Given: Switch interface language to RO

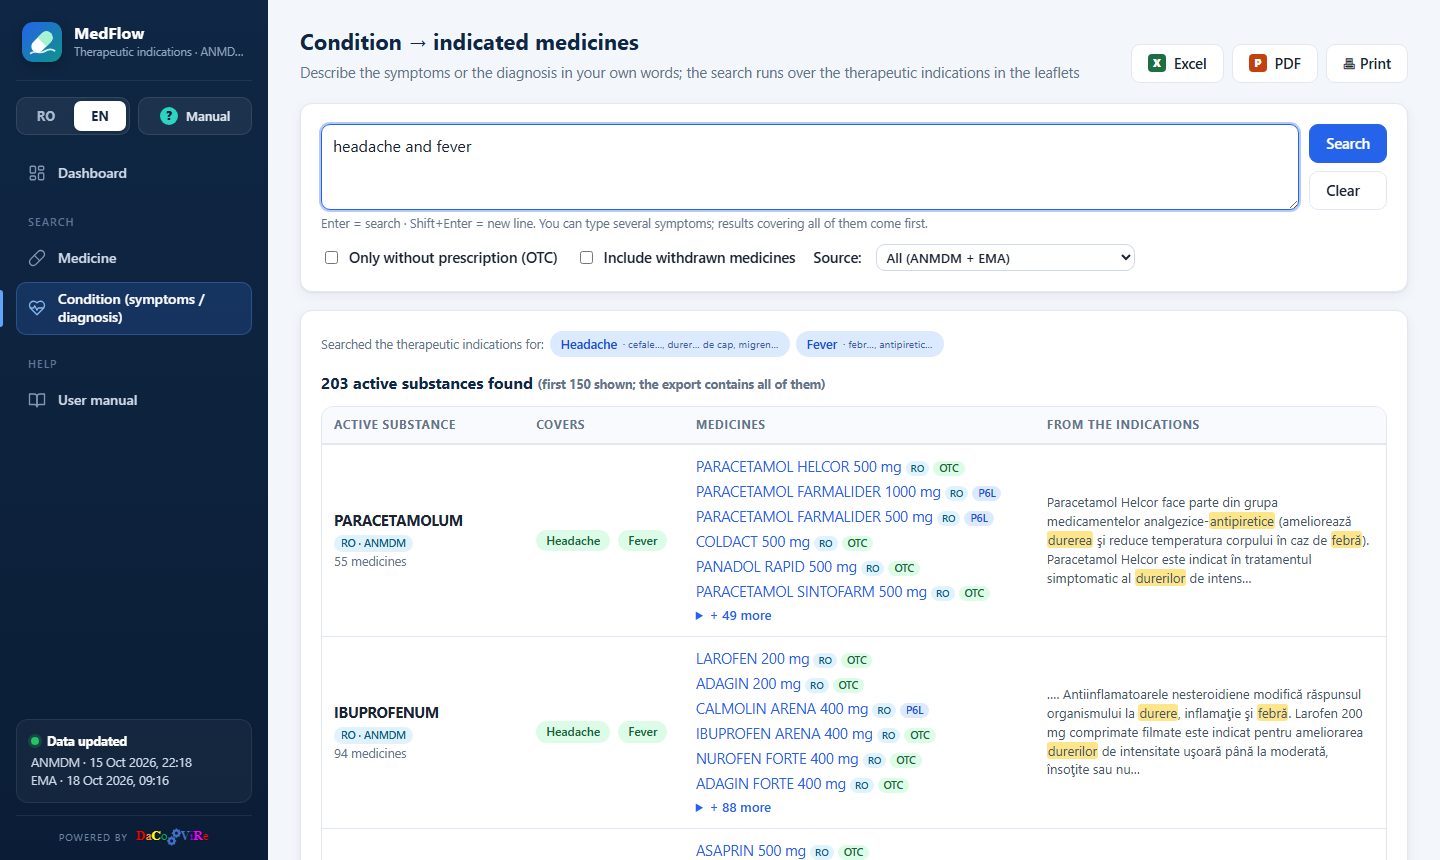Looking at the screenshot, I should click(x=46, y=116).
